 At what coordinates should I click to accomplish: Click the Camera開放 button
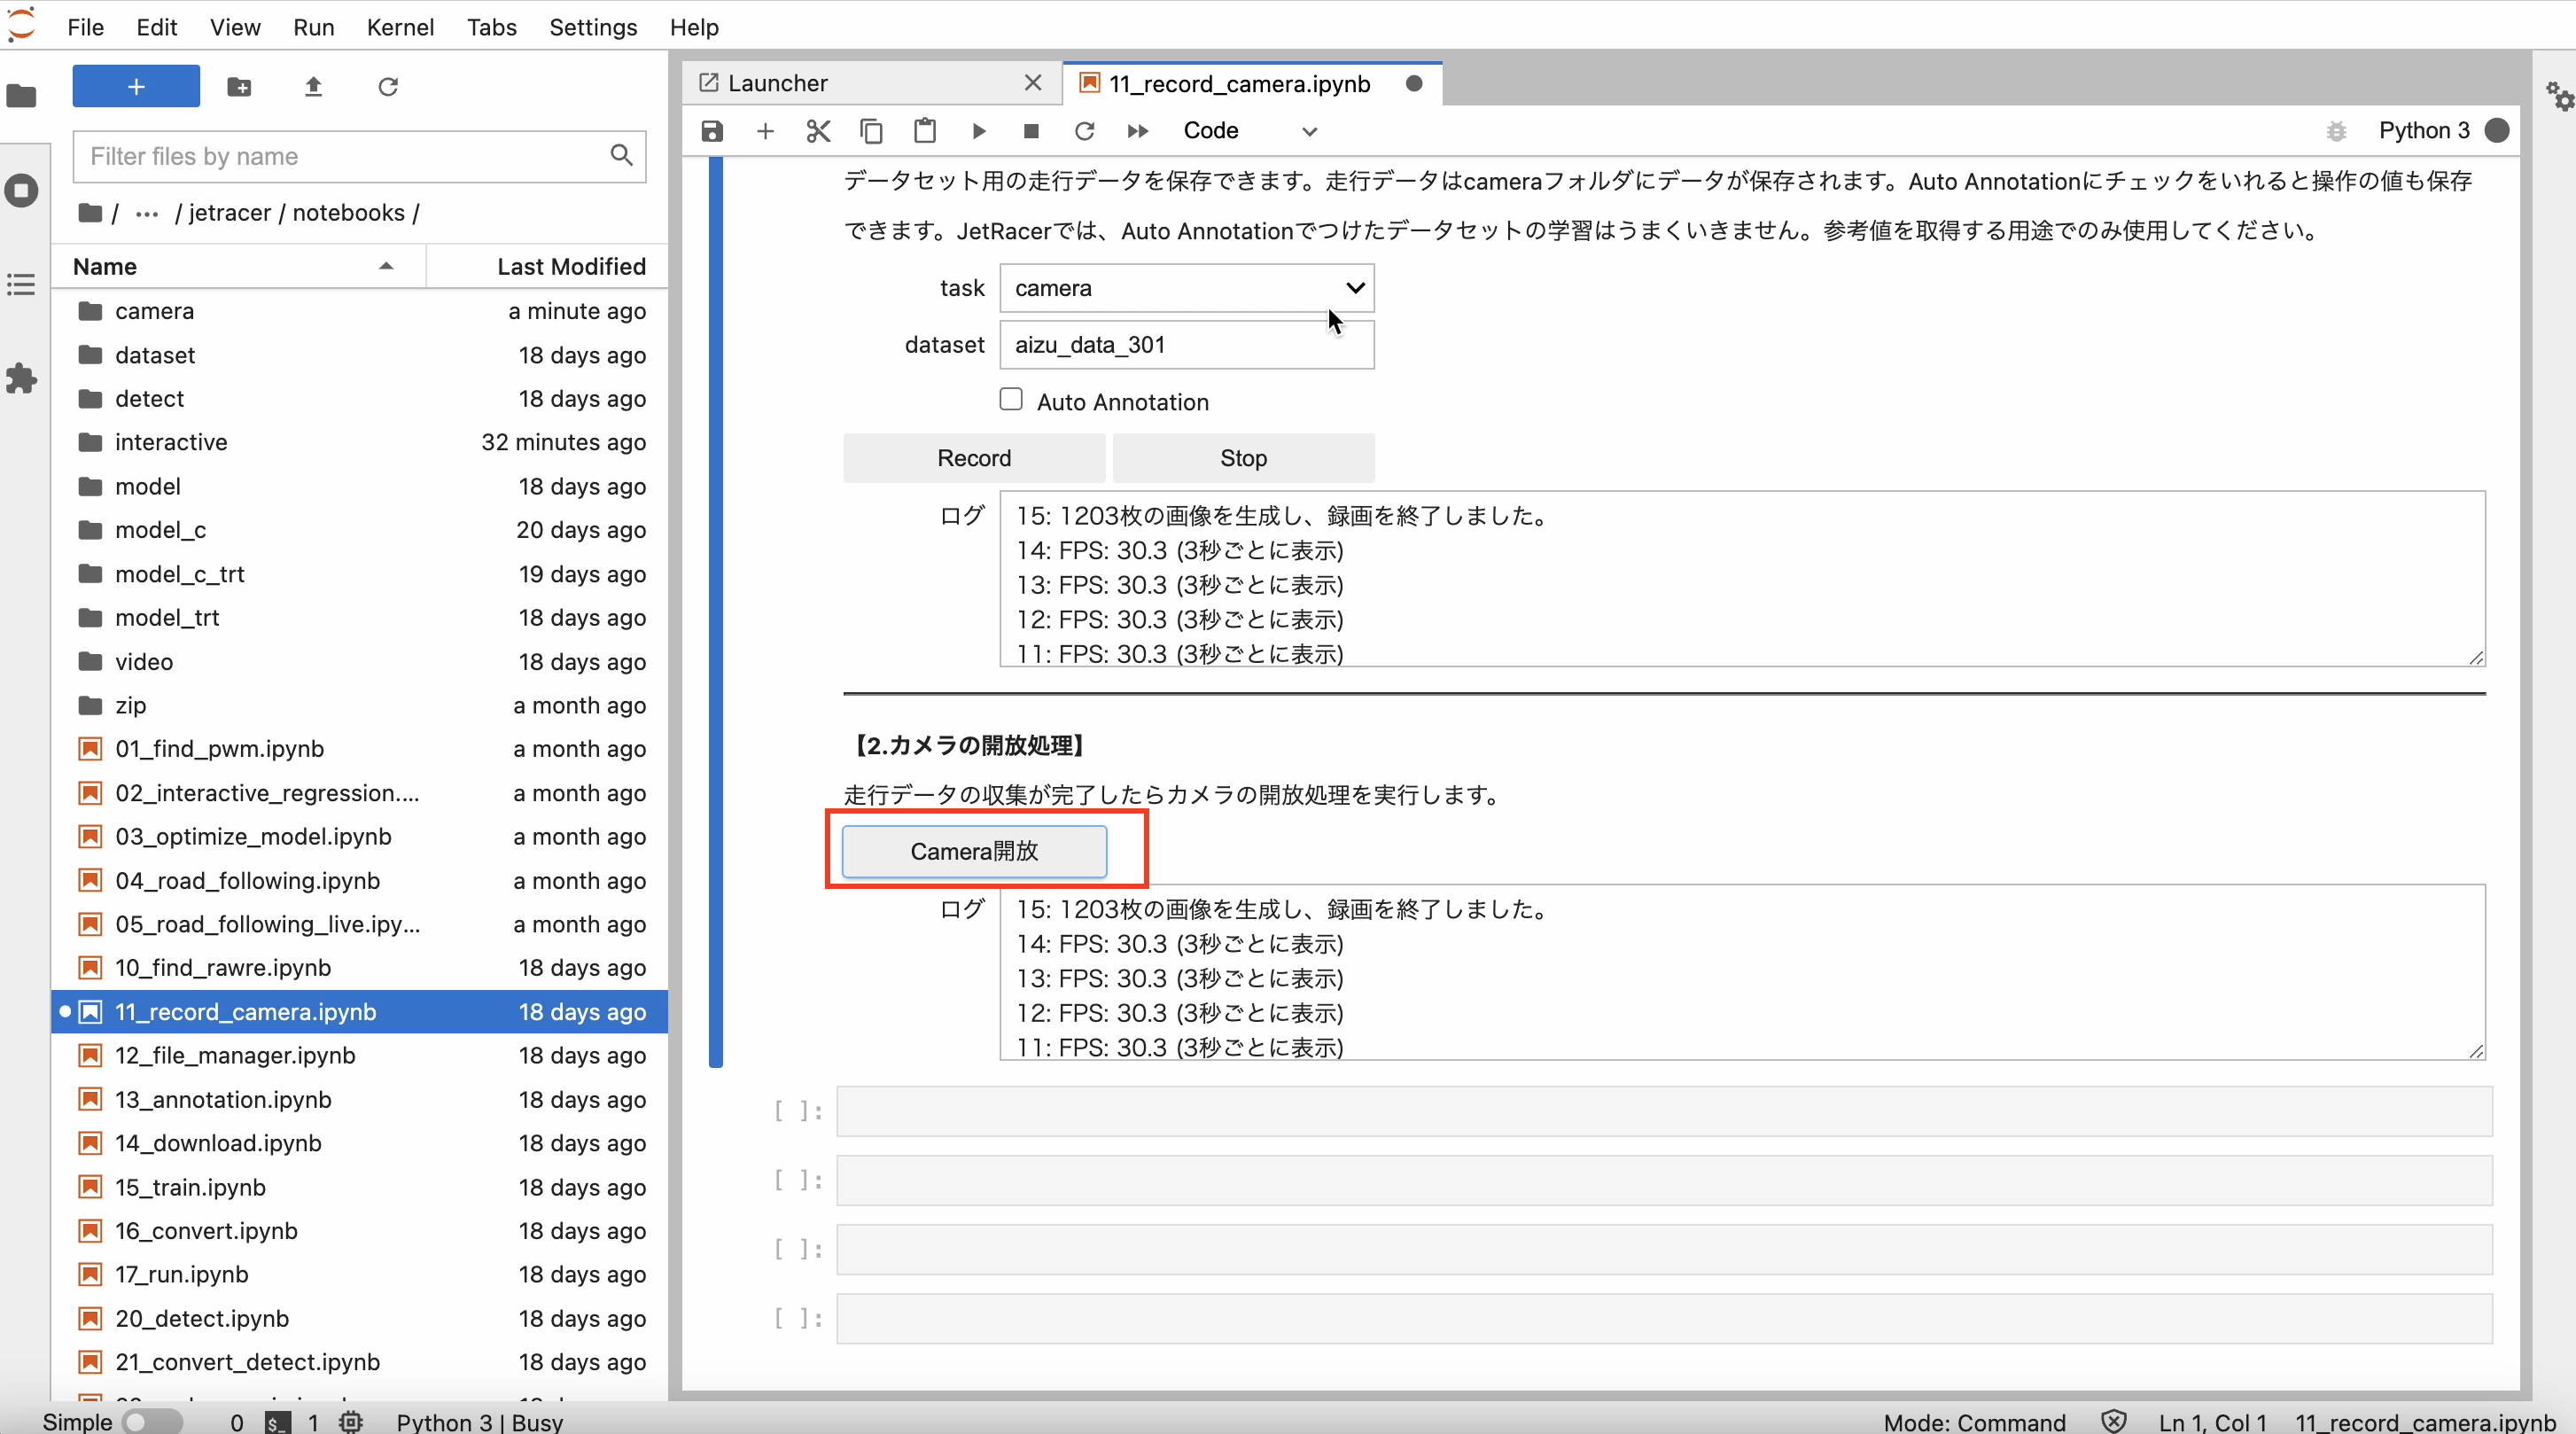pyautogui.click(x=974, y=851)
